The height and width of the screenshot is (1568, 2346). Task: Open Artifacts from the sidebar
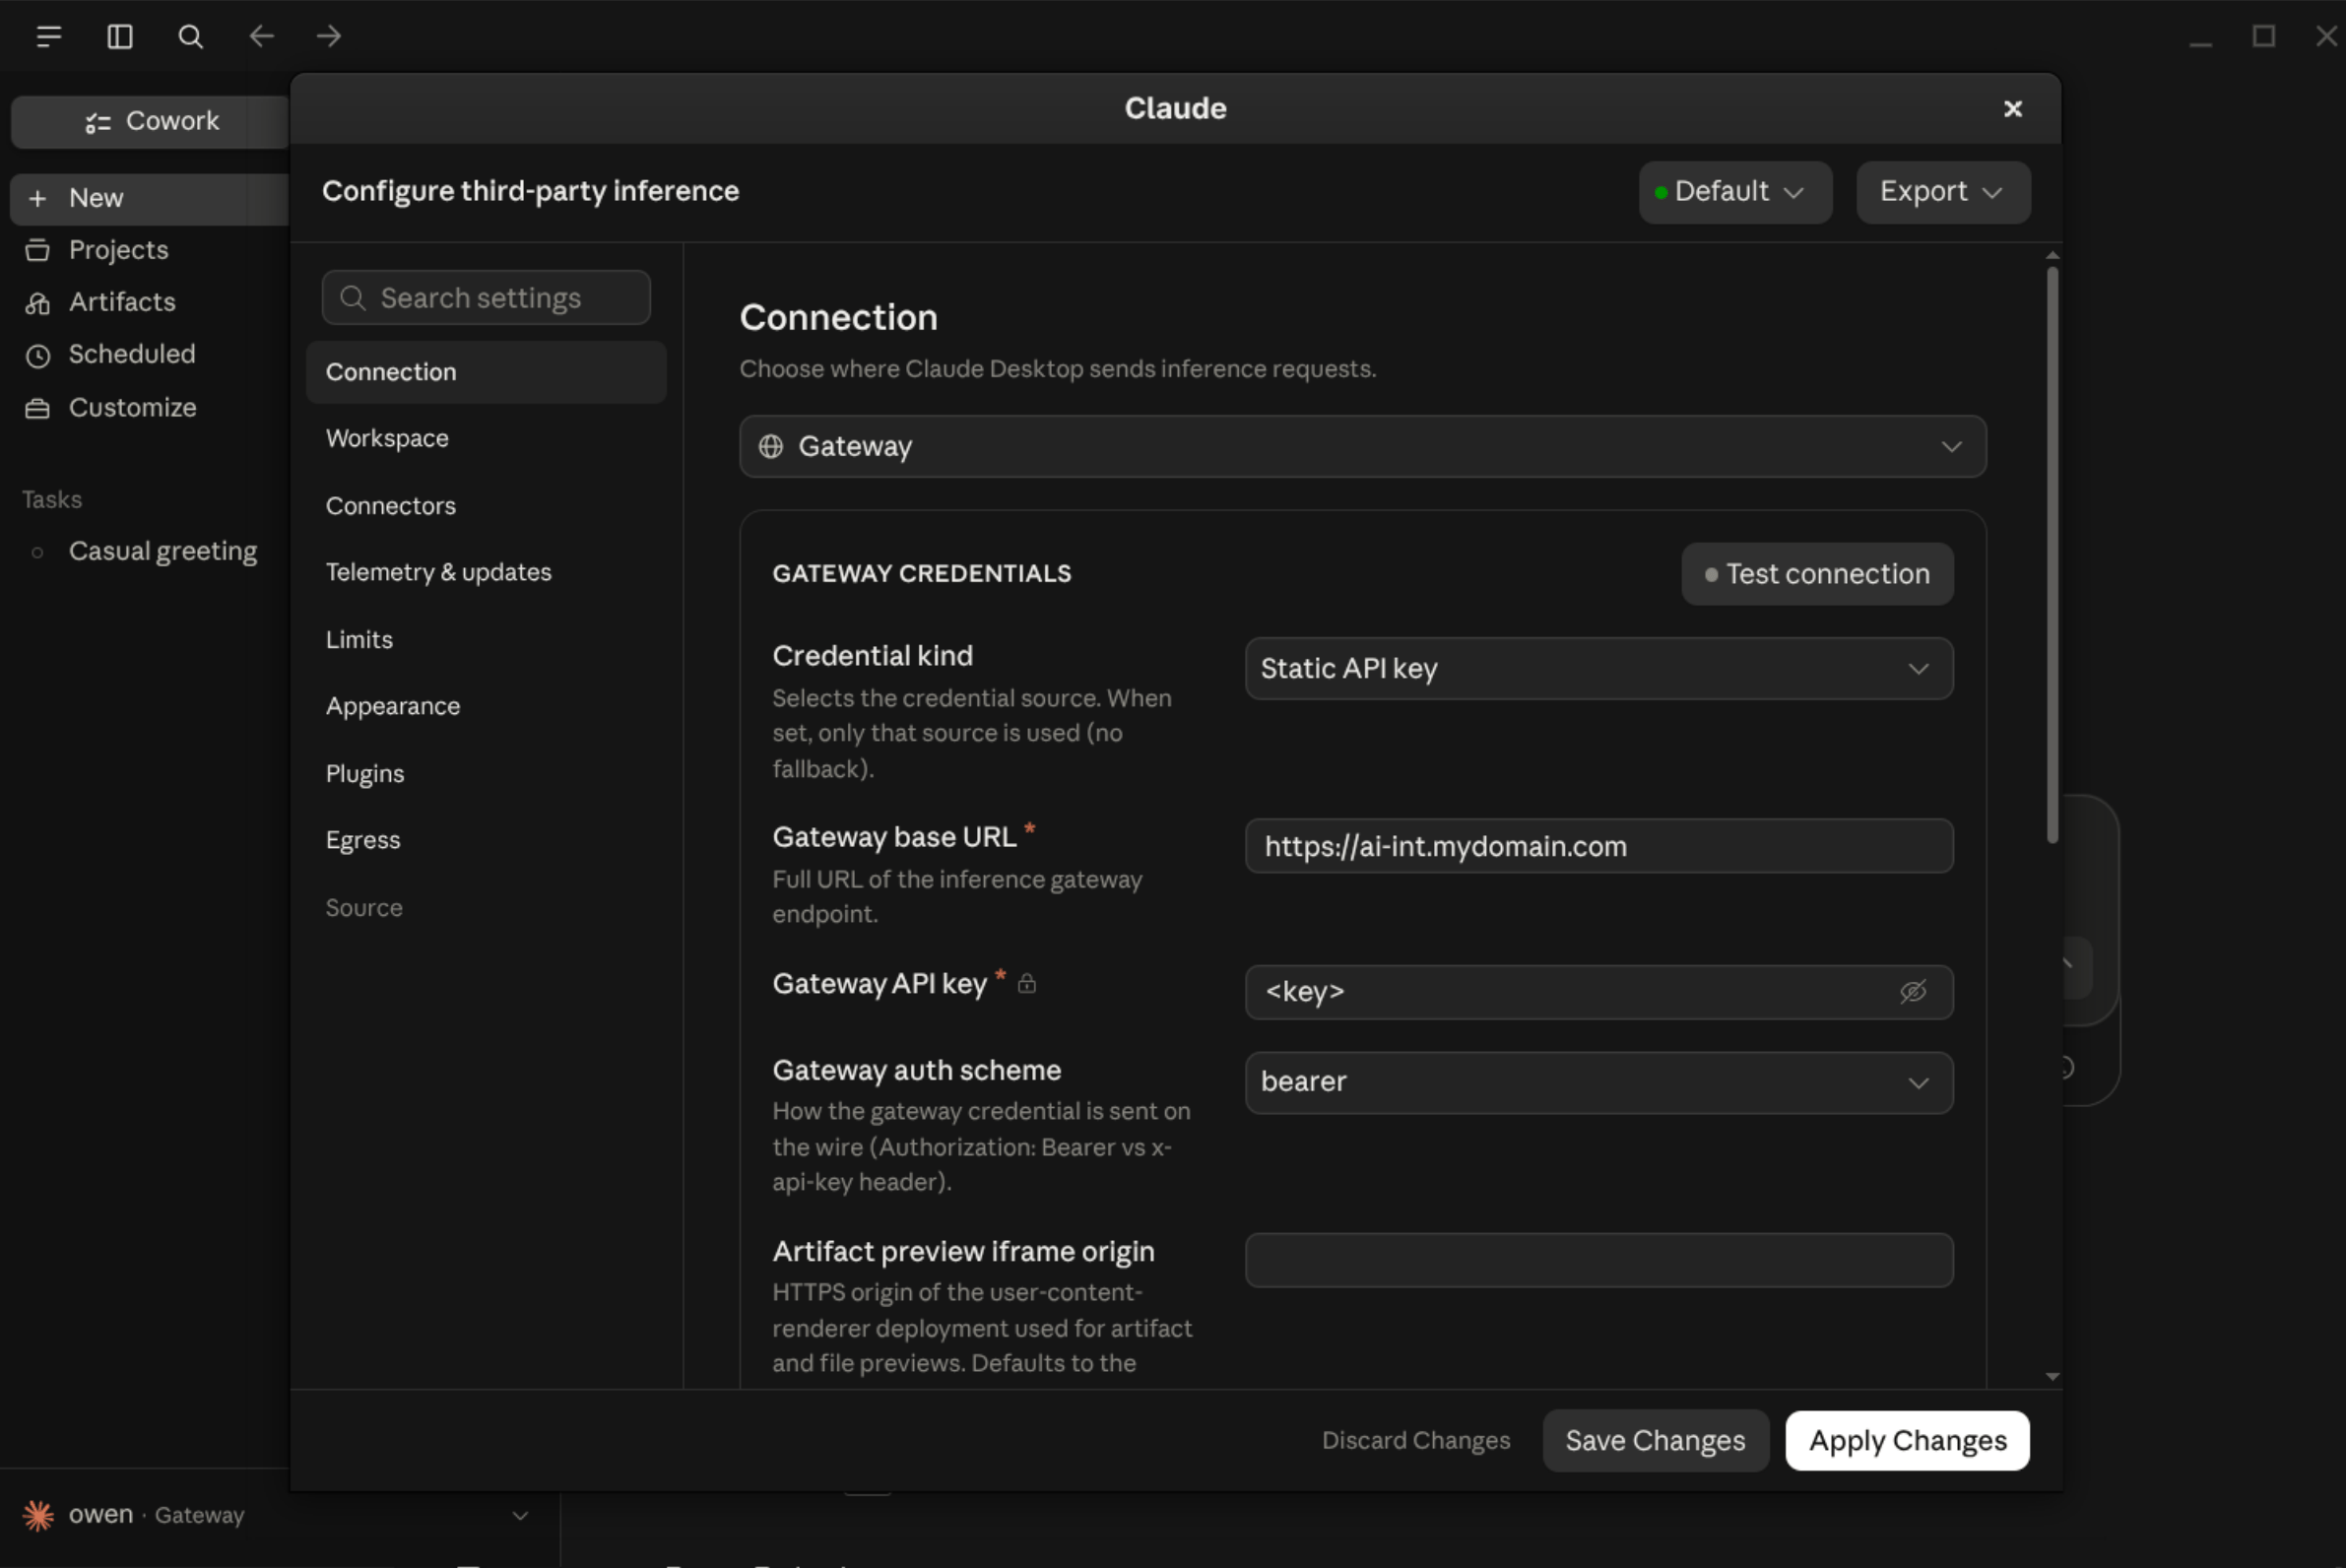(122, 302)
